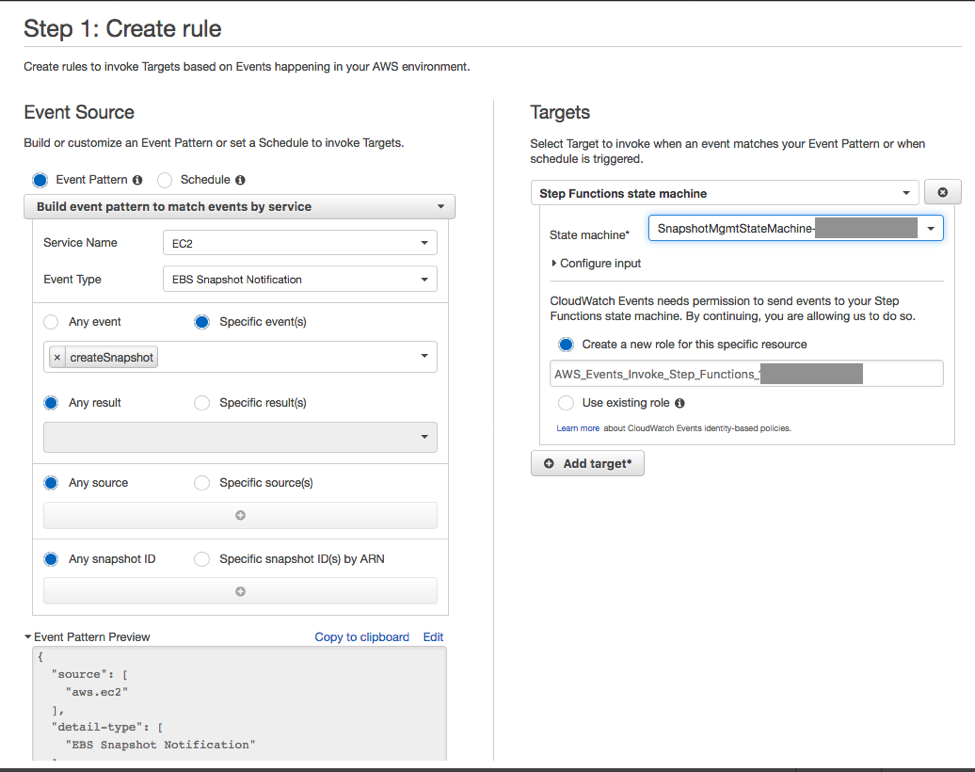Select the Schedule radio button
This screenshot has height=772, width=975.
165,180
